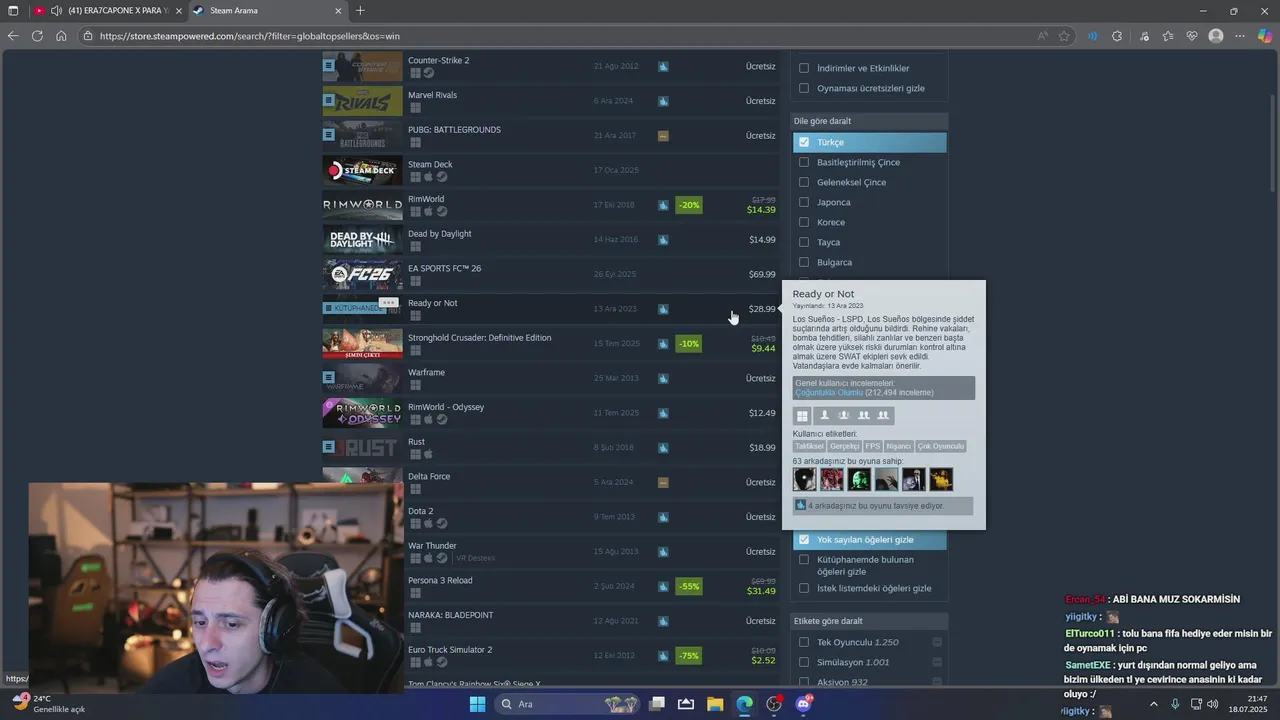The width and height of the screenshot is (1280, 720).
Task: Check Basitleştirilmiş Çince language filter
Action: pos(804,162)
